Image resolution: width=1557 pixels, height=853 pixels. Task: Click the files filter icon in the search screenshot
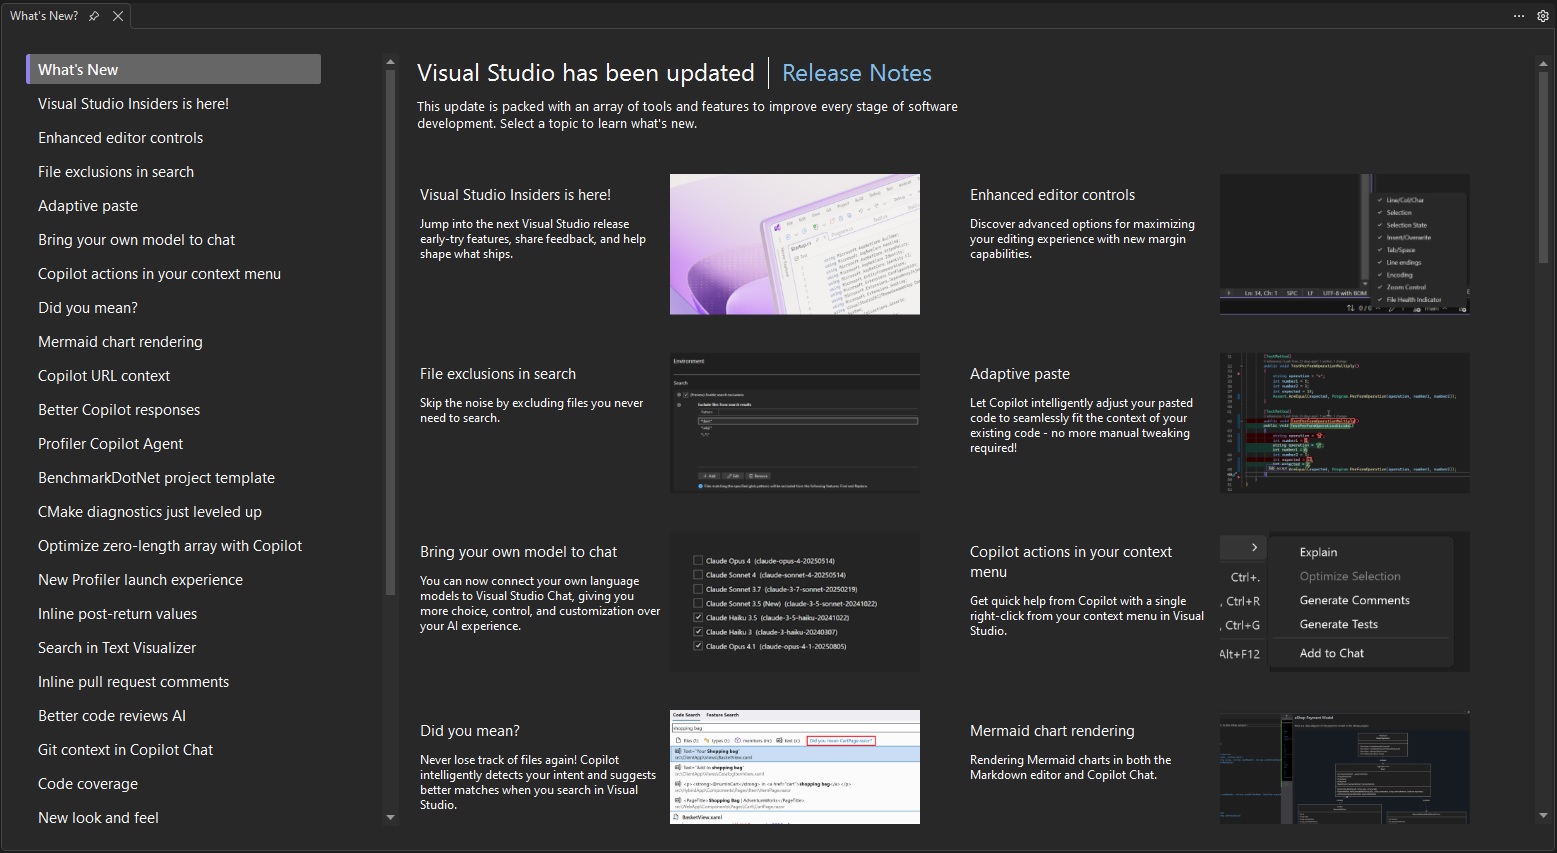(678, 740)
